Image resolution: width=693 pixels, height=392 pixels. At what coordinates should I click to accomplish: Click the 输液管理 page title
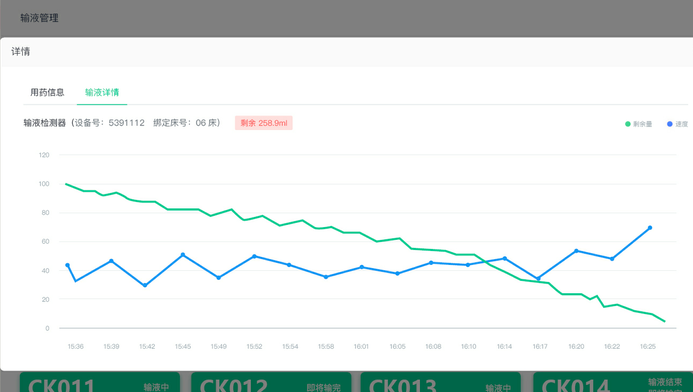[x=39, y=18]
